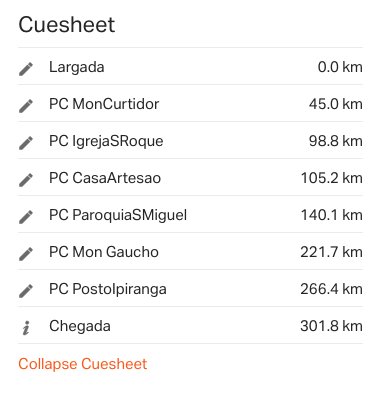
Task: Click the info icon beside Chegada
Action: click(x=26, y=328)
